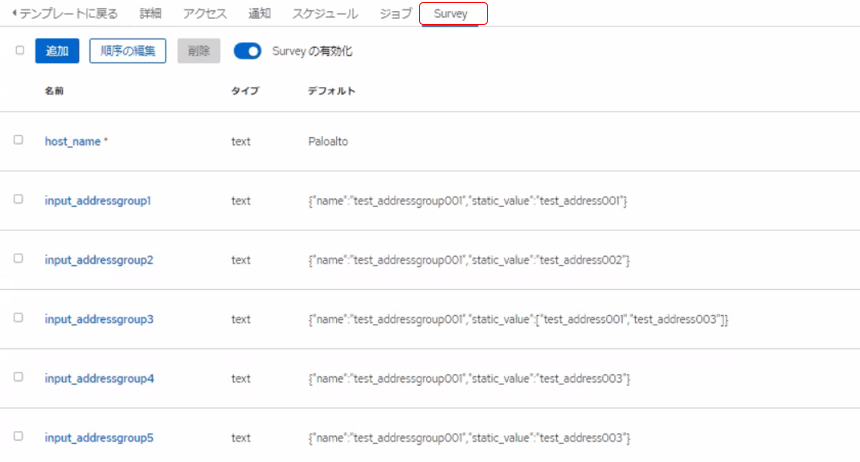Go back to the template list (テンプレートに戻る)

point(64,14)
